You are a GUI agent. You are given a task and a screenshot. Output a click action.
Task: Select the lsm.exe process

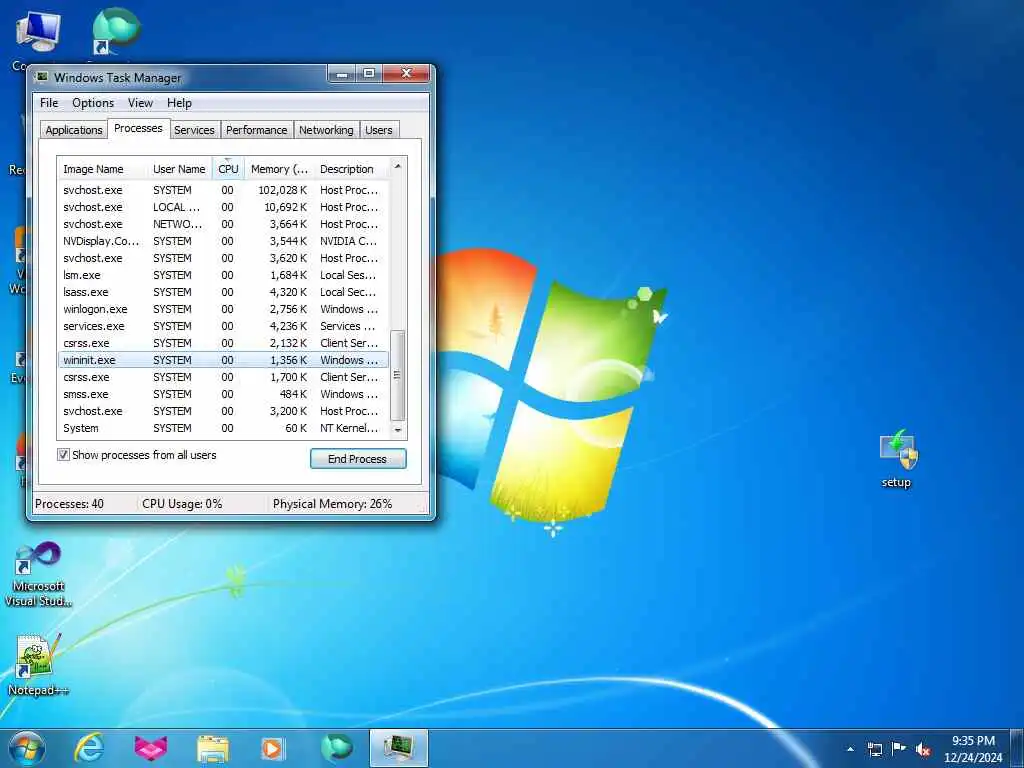point(223,275)
